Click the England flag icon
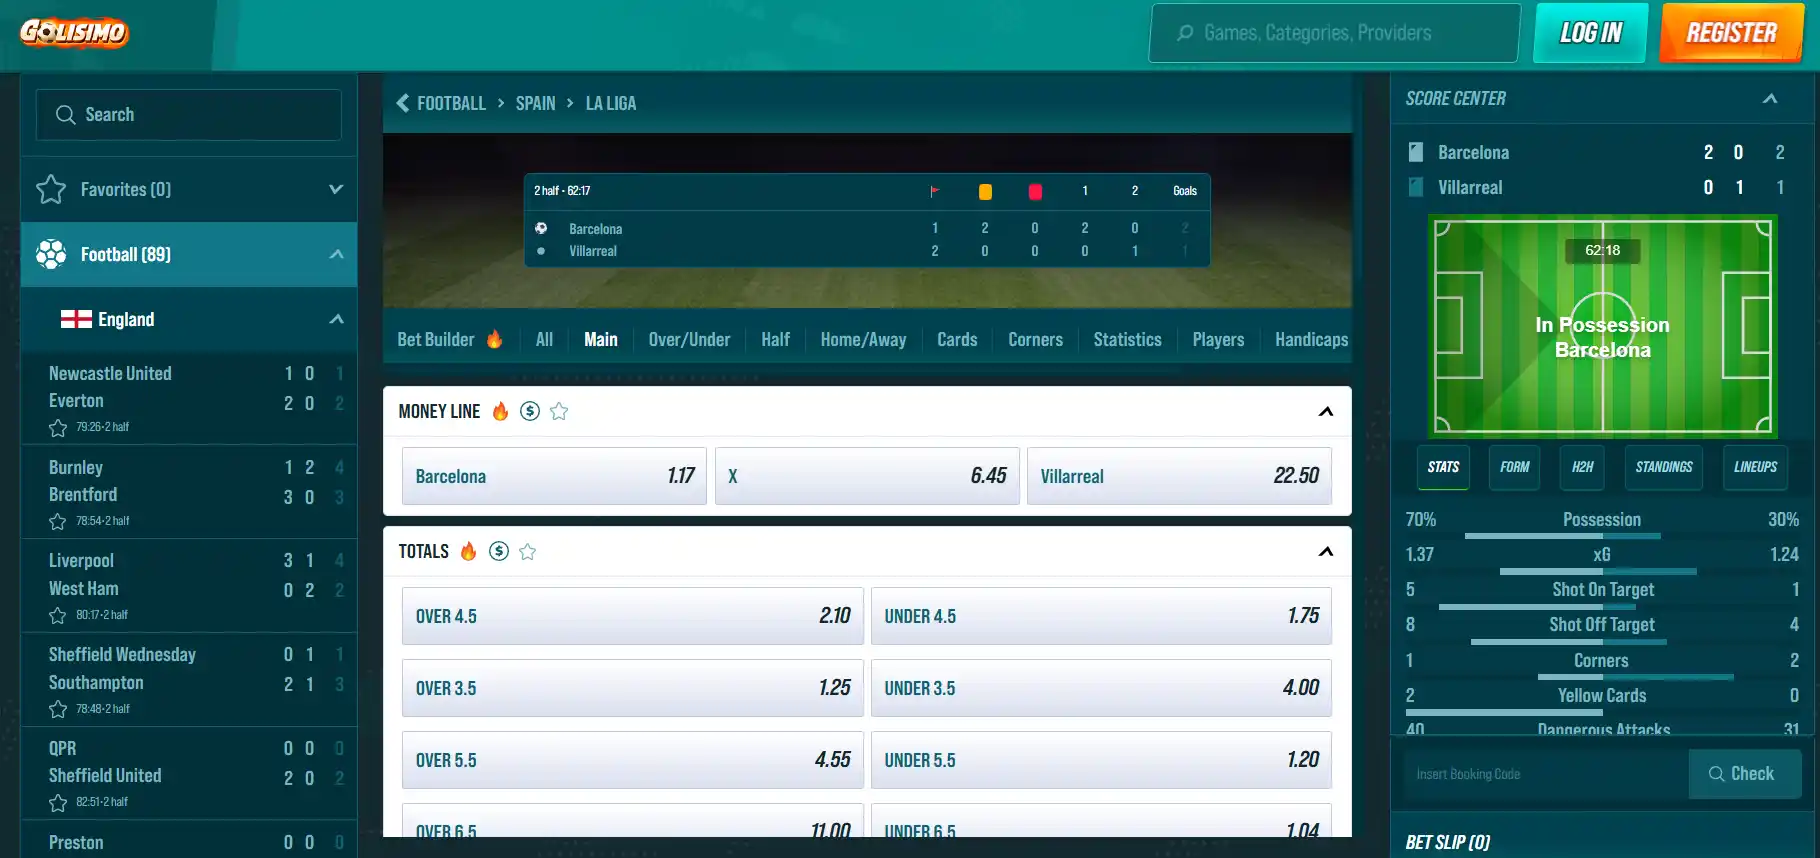The height and width of the screenshot is (858, 1820). pos(76,319)
